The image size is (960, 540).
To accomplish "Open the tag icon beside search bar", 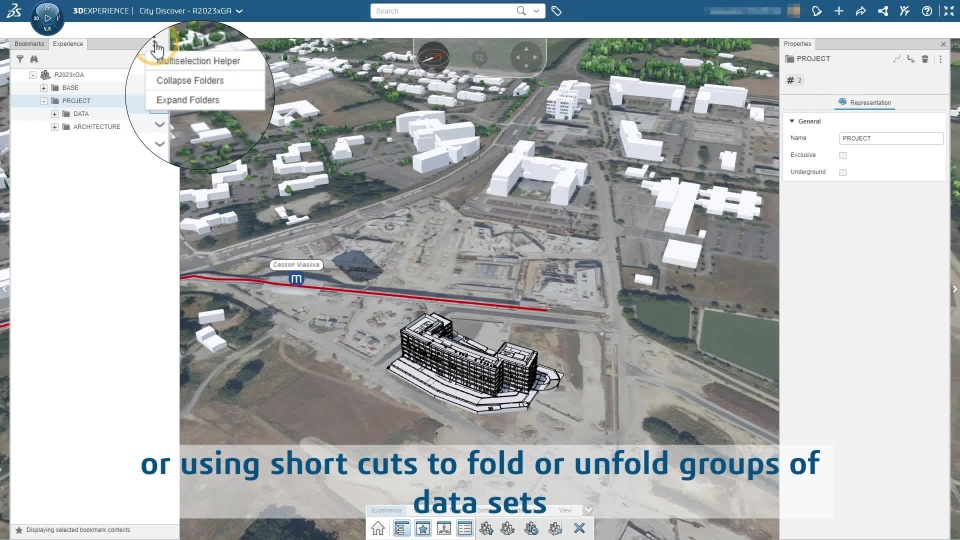I will pyautogui.click(x=556, y=11).
